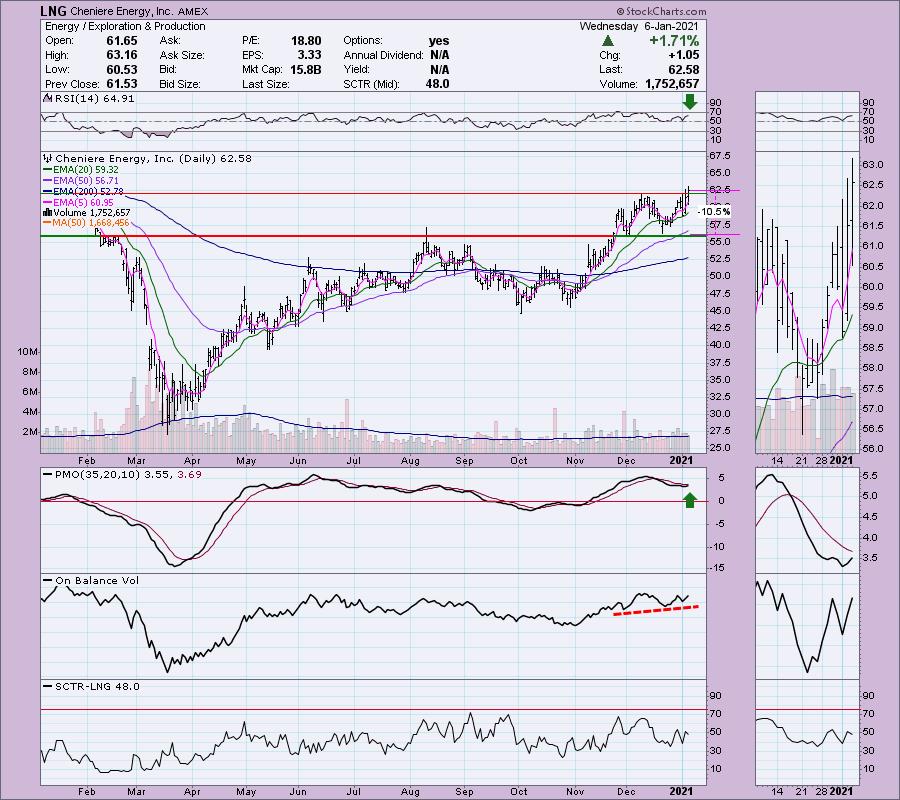Click the Mkt Cap value 15.8B

[305, 69]
